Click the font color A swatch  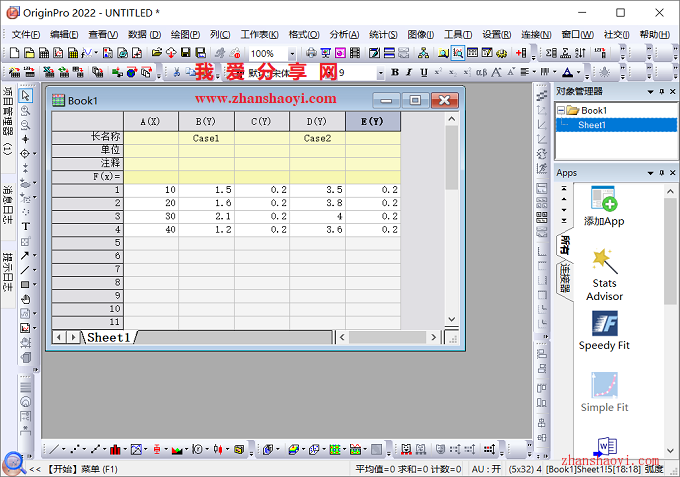click(x=567, y=72)
